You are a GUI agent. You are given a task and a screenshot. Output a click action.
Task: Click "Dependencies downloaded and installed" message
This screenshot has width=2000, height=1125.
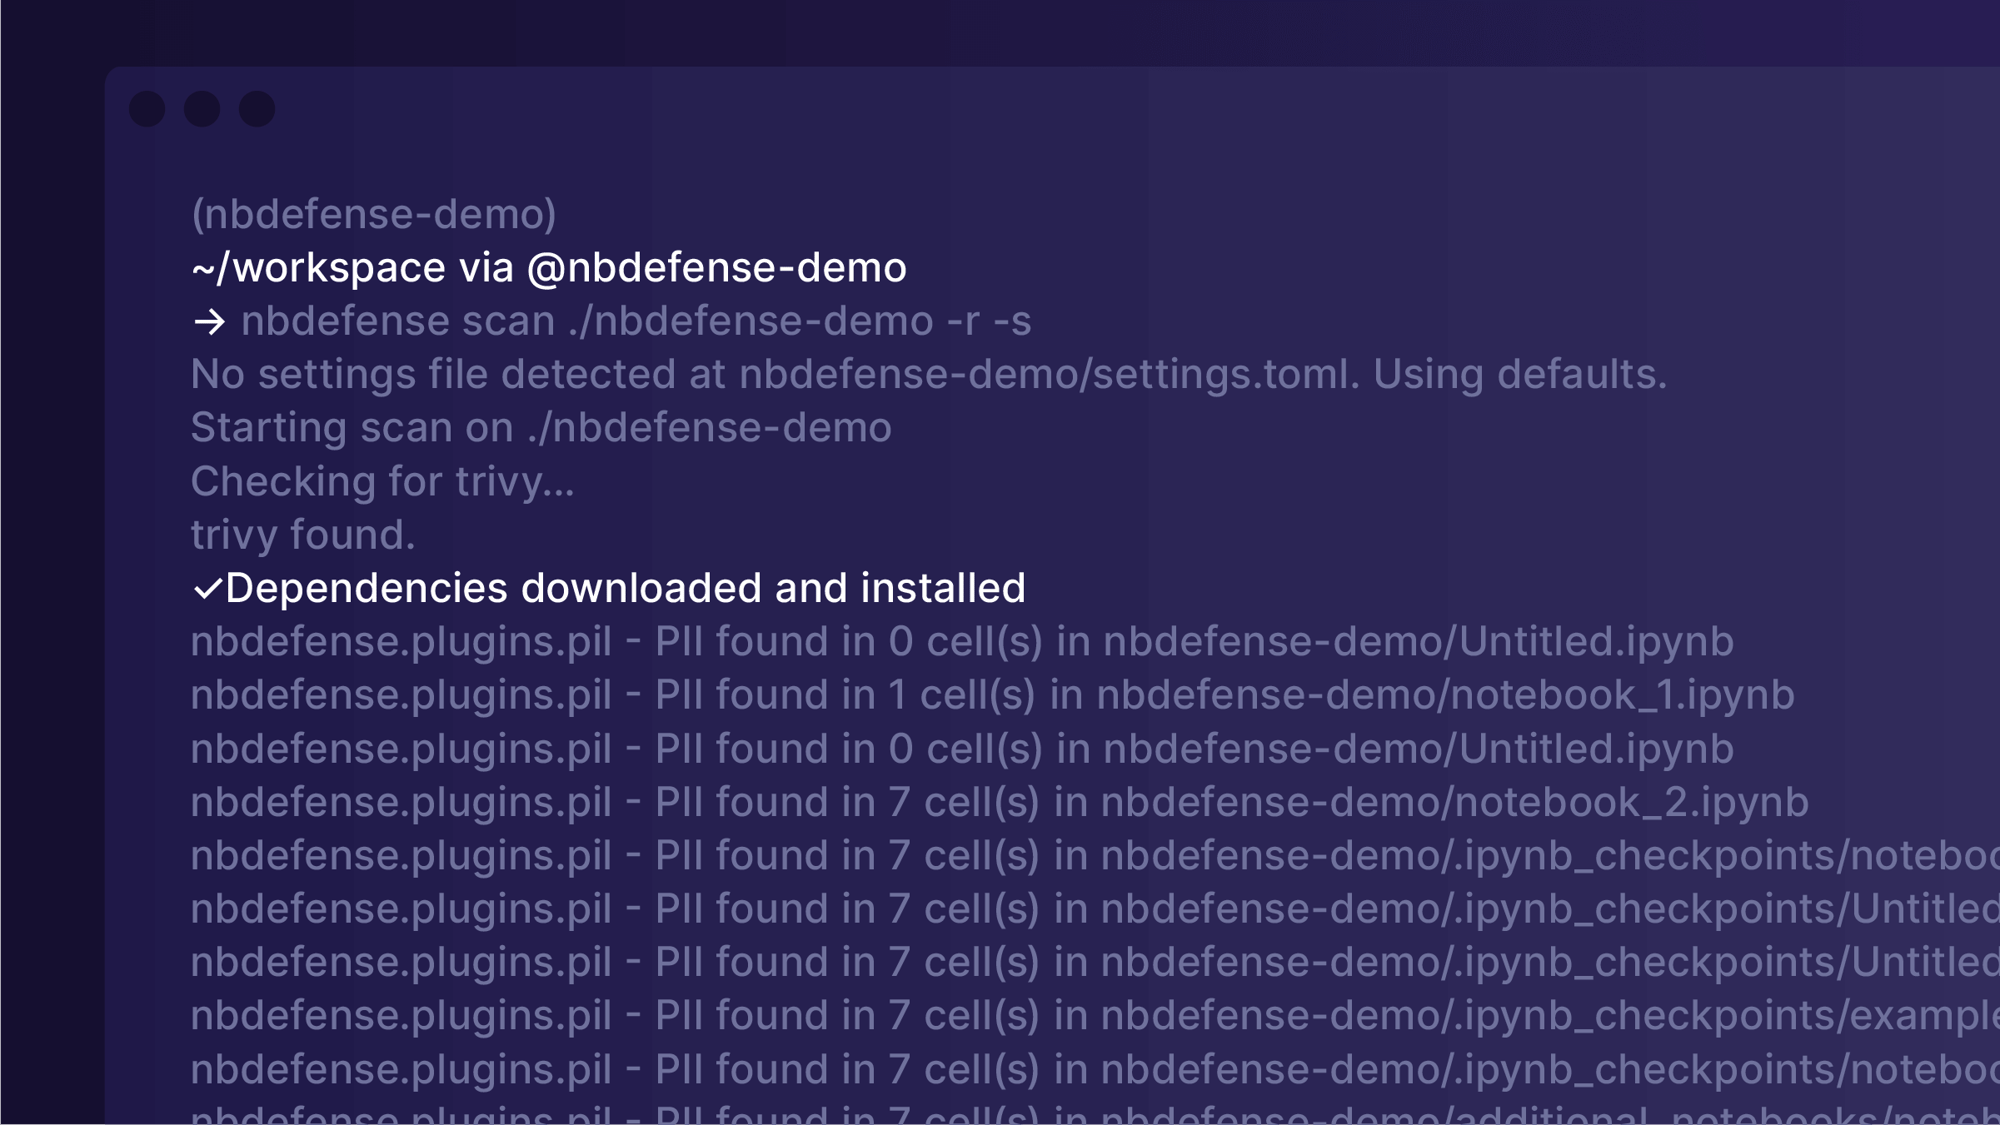click(x=625, y=589)
